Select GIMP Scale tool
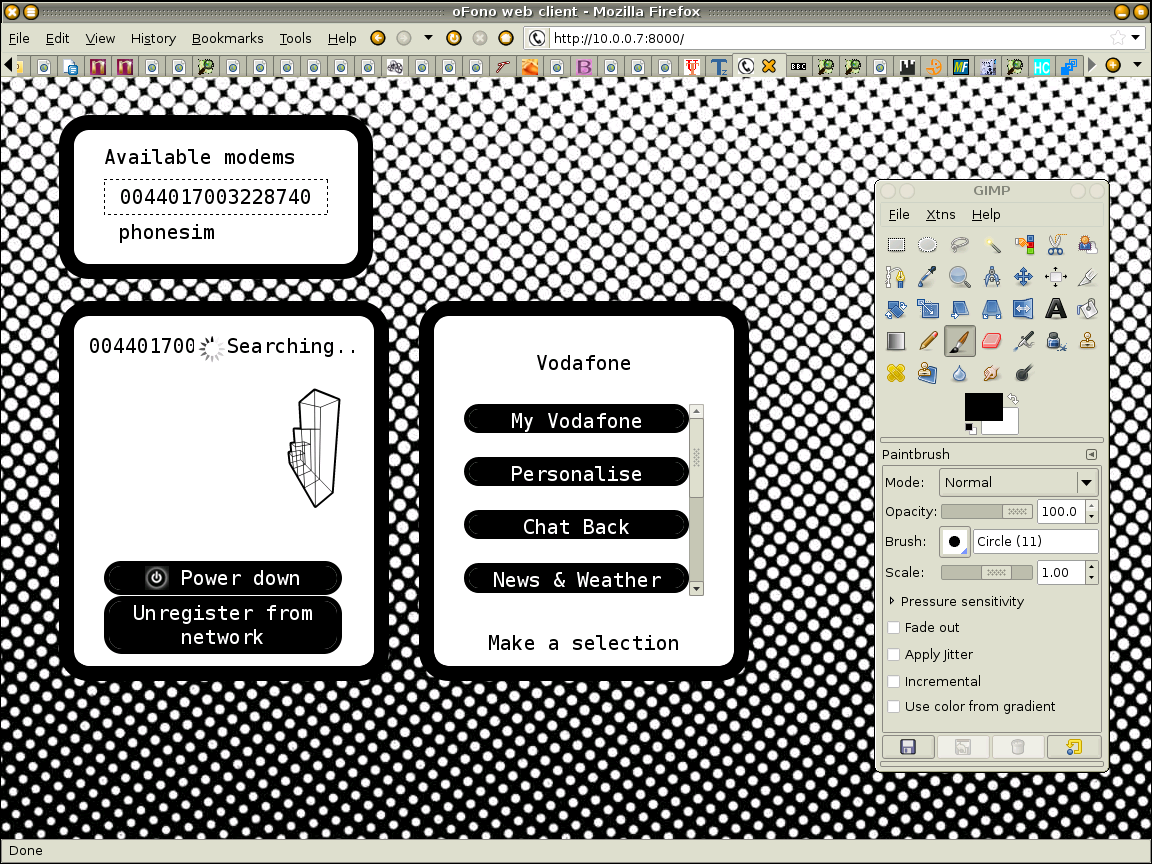 tap(927, 309)
